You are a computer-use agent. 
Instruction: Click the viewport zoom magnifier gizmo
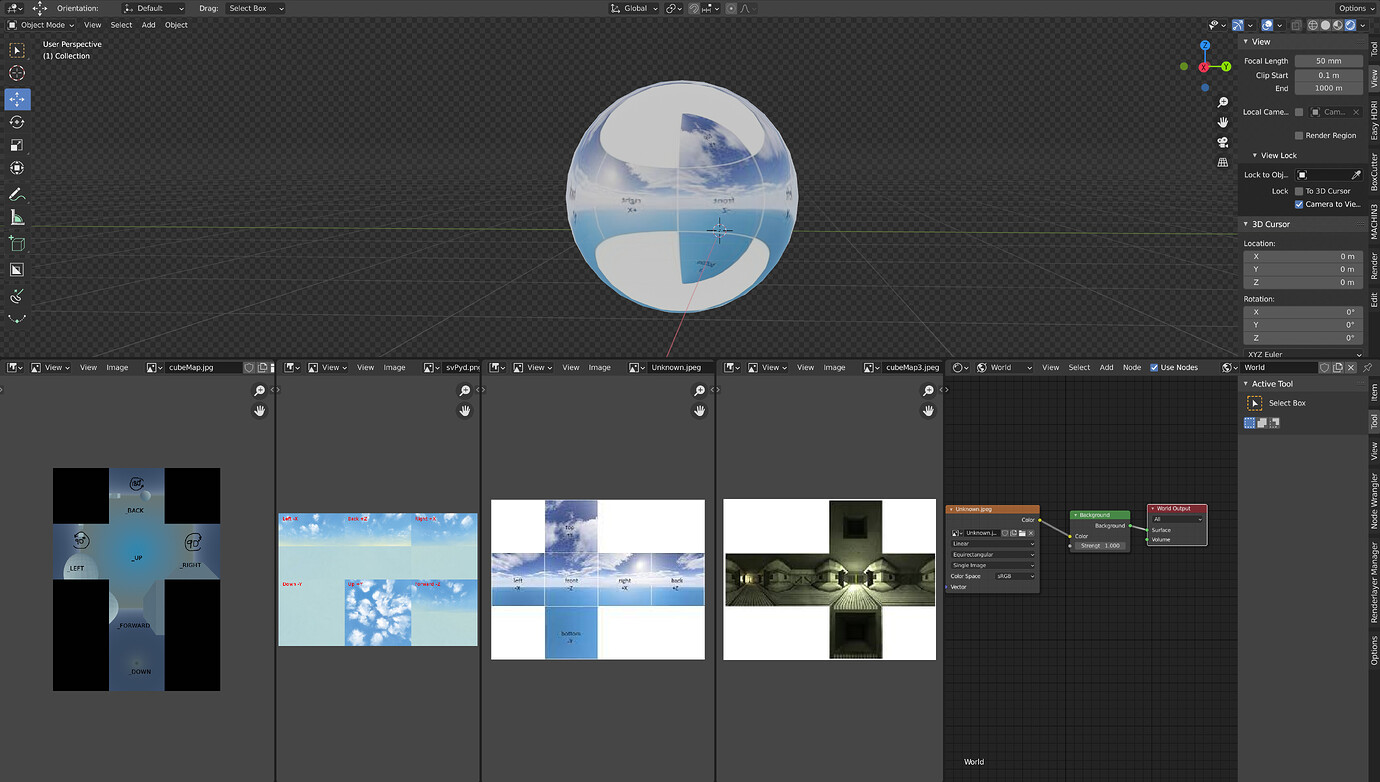click(x=1223, y=102)
